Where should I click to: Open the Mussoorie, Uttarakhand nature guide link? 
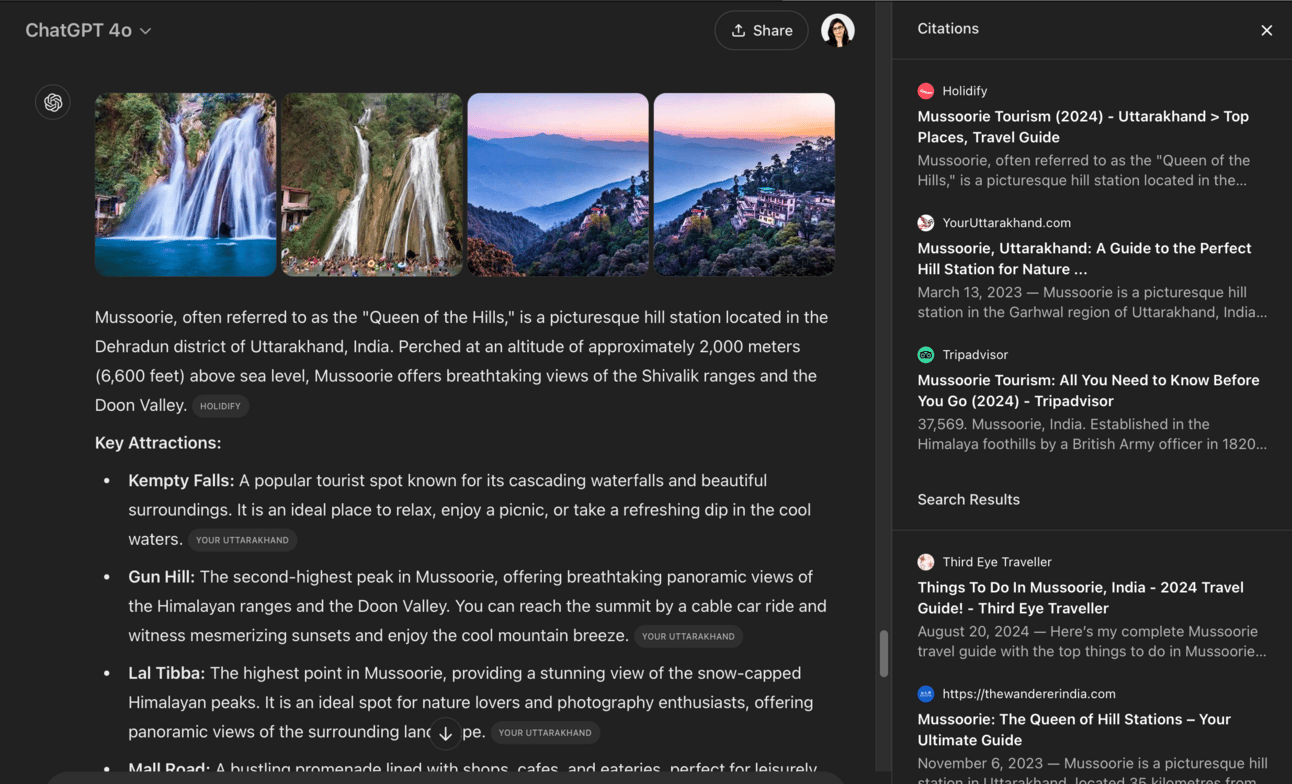click(1084, 259)
